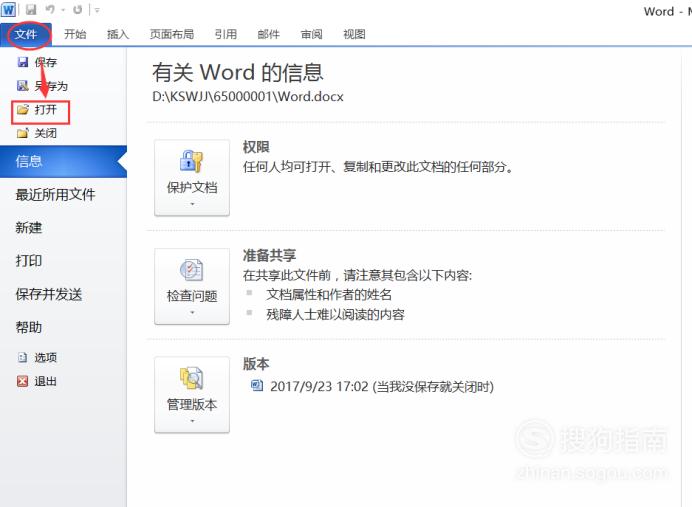Switch to the 视图 ribbon tab
Screen dimensions: 692x507
pyautogui.click(x=354, y=34)
